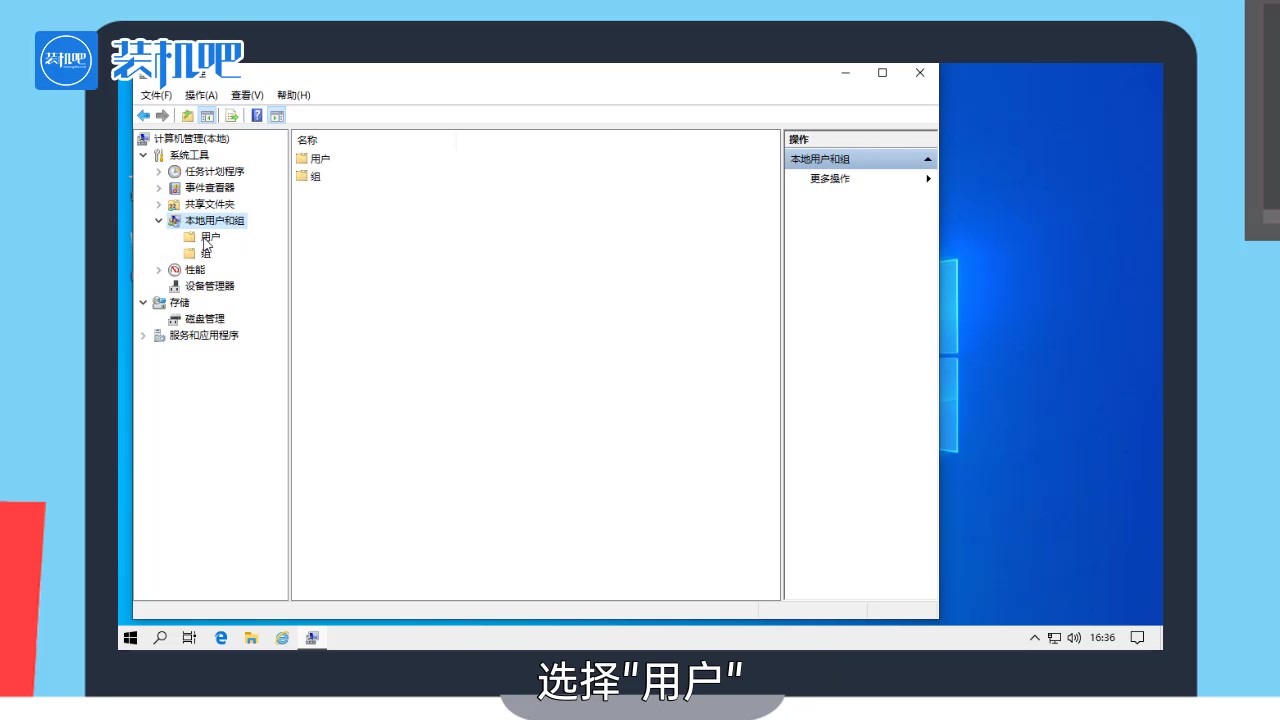Collapse the 系统工具 tree node
The height and width of the screenshot is (720, 1280).
click(x=143, y=155)
